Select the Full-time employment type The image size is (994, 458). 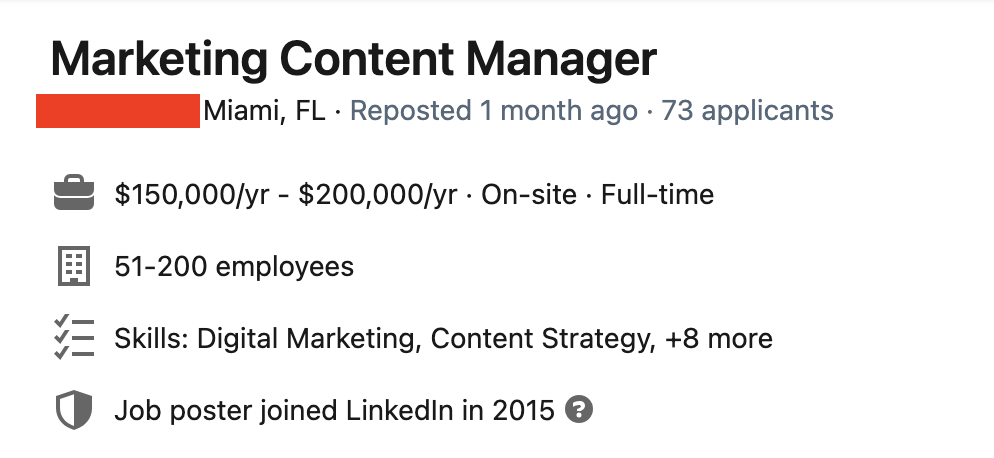pyautogui.click(x=657, y=194)
